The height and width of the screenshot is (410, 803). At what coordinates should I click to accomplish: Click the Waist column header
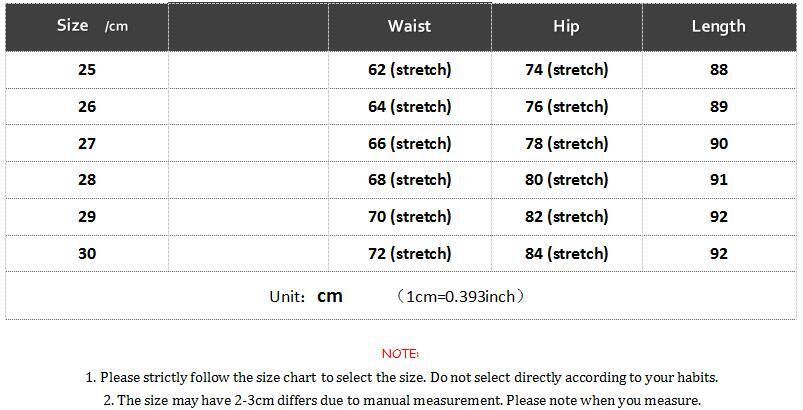point(409,26)
